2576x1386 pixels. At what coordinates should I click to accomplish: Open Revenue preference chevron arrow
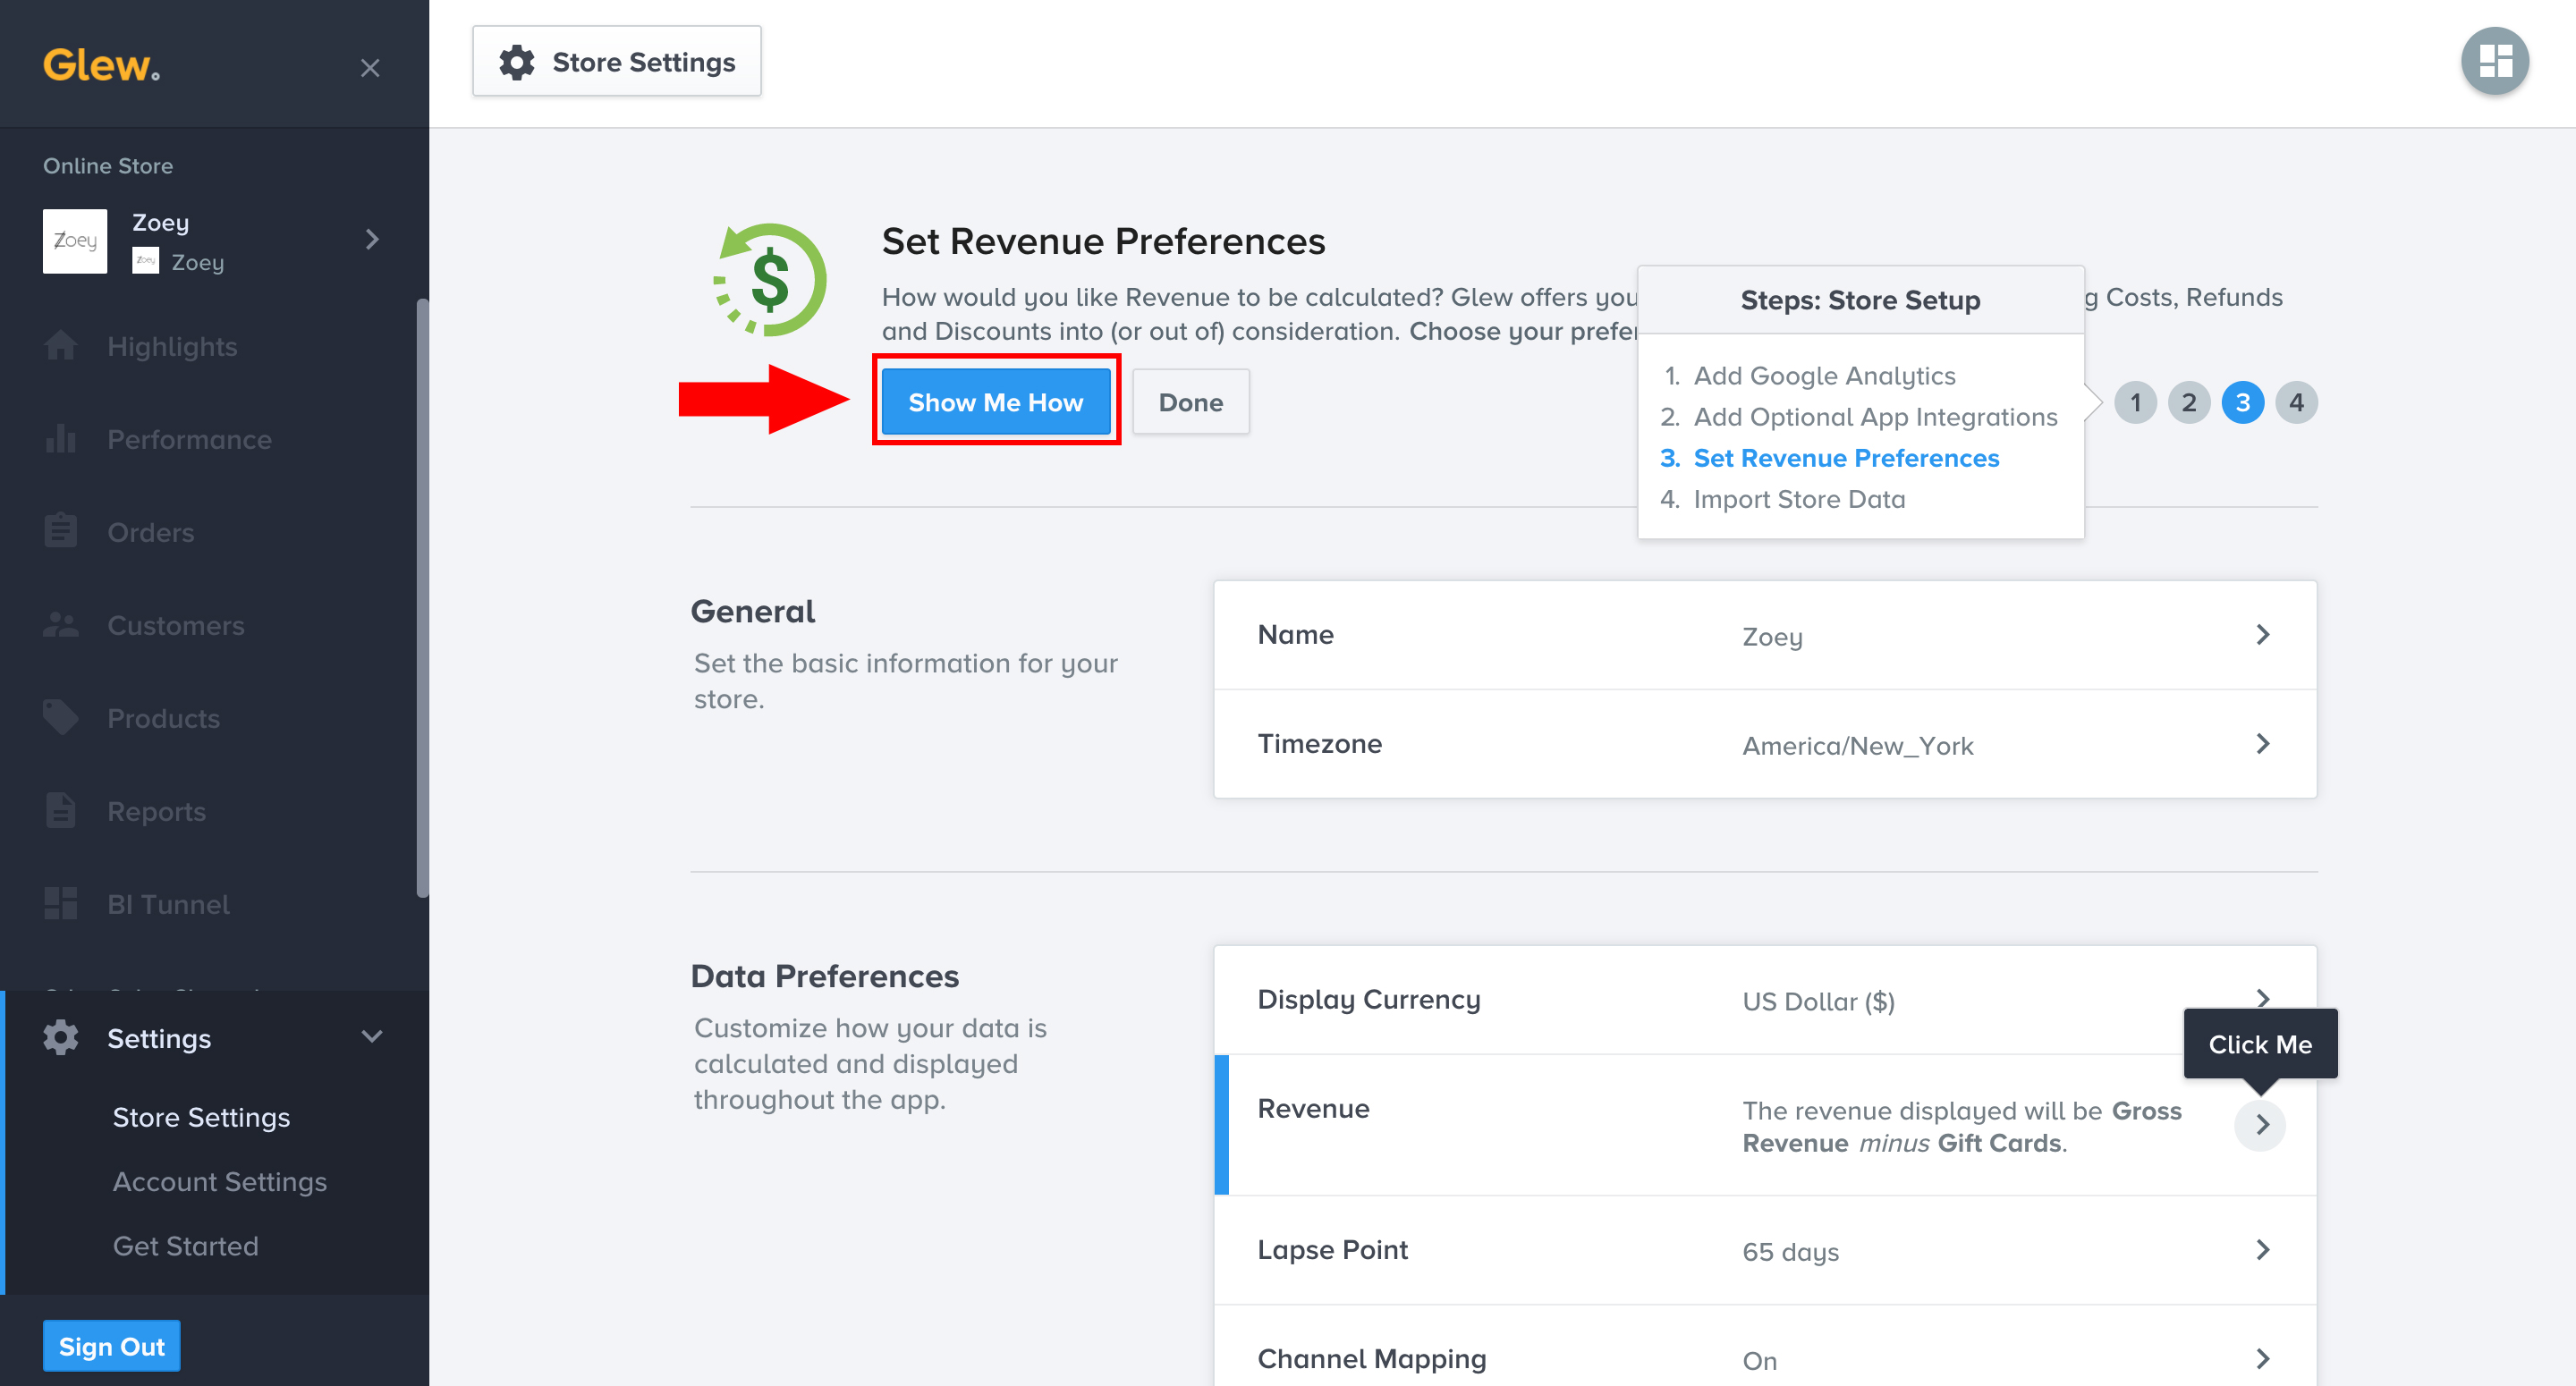coord(2260,1125)
